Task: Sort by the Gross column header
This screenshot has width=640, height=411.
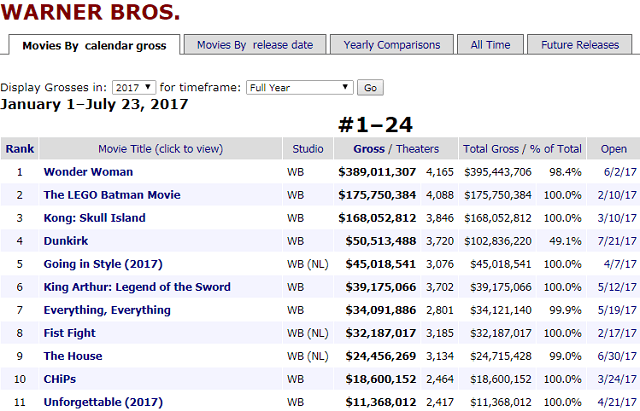Action: click(x=369, y=149)
